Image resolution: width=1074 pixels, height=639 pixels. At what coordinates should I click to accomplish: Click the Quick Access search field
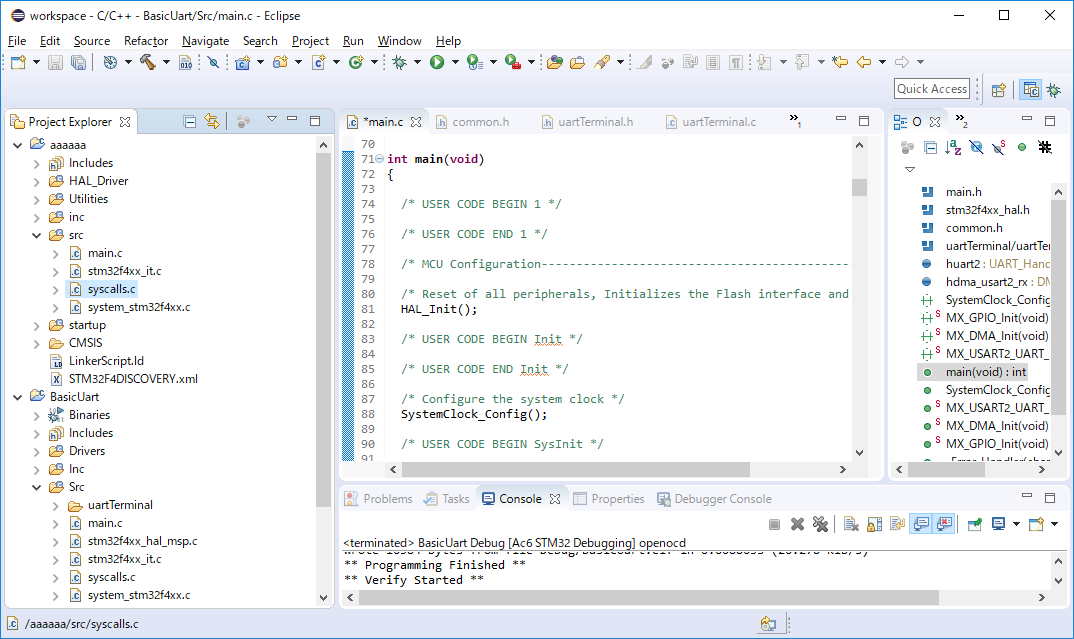tap(932, 89)
